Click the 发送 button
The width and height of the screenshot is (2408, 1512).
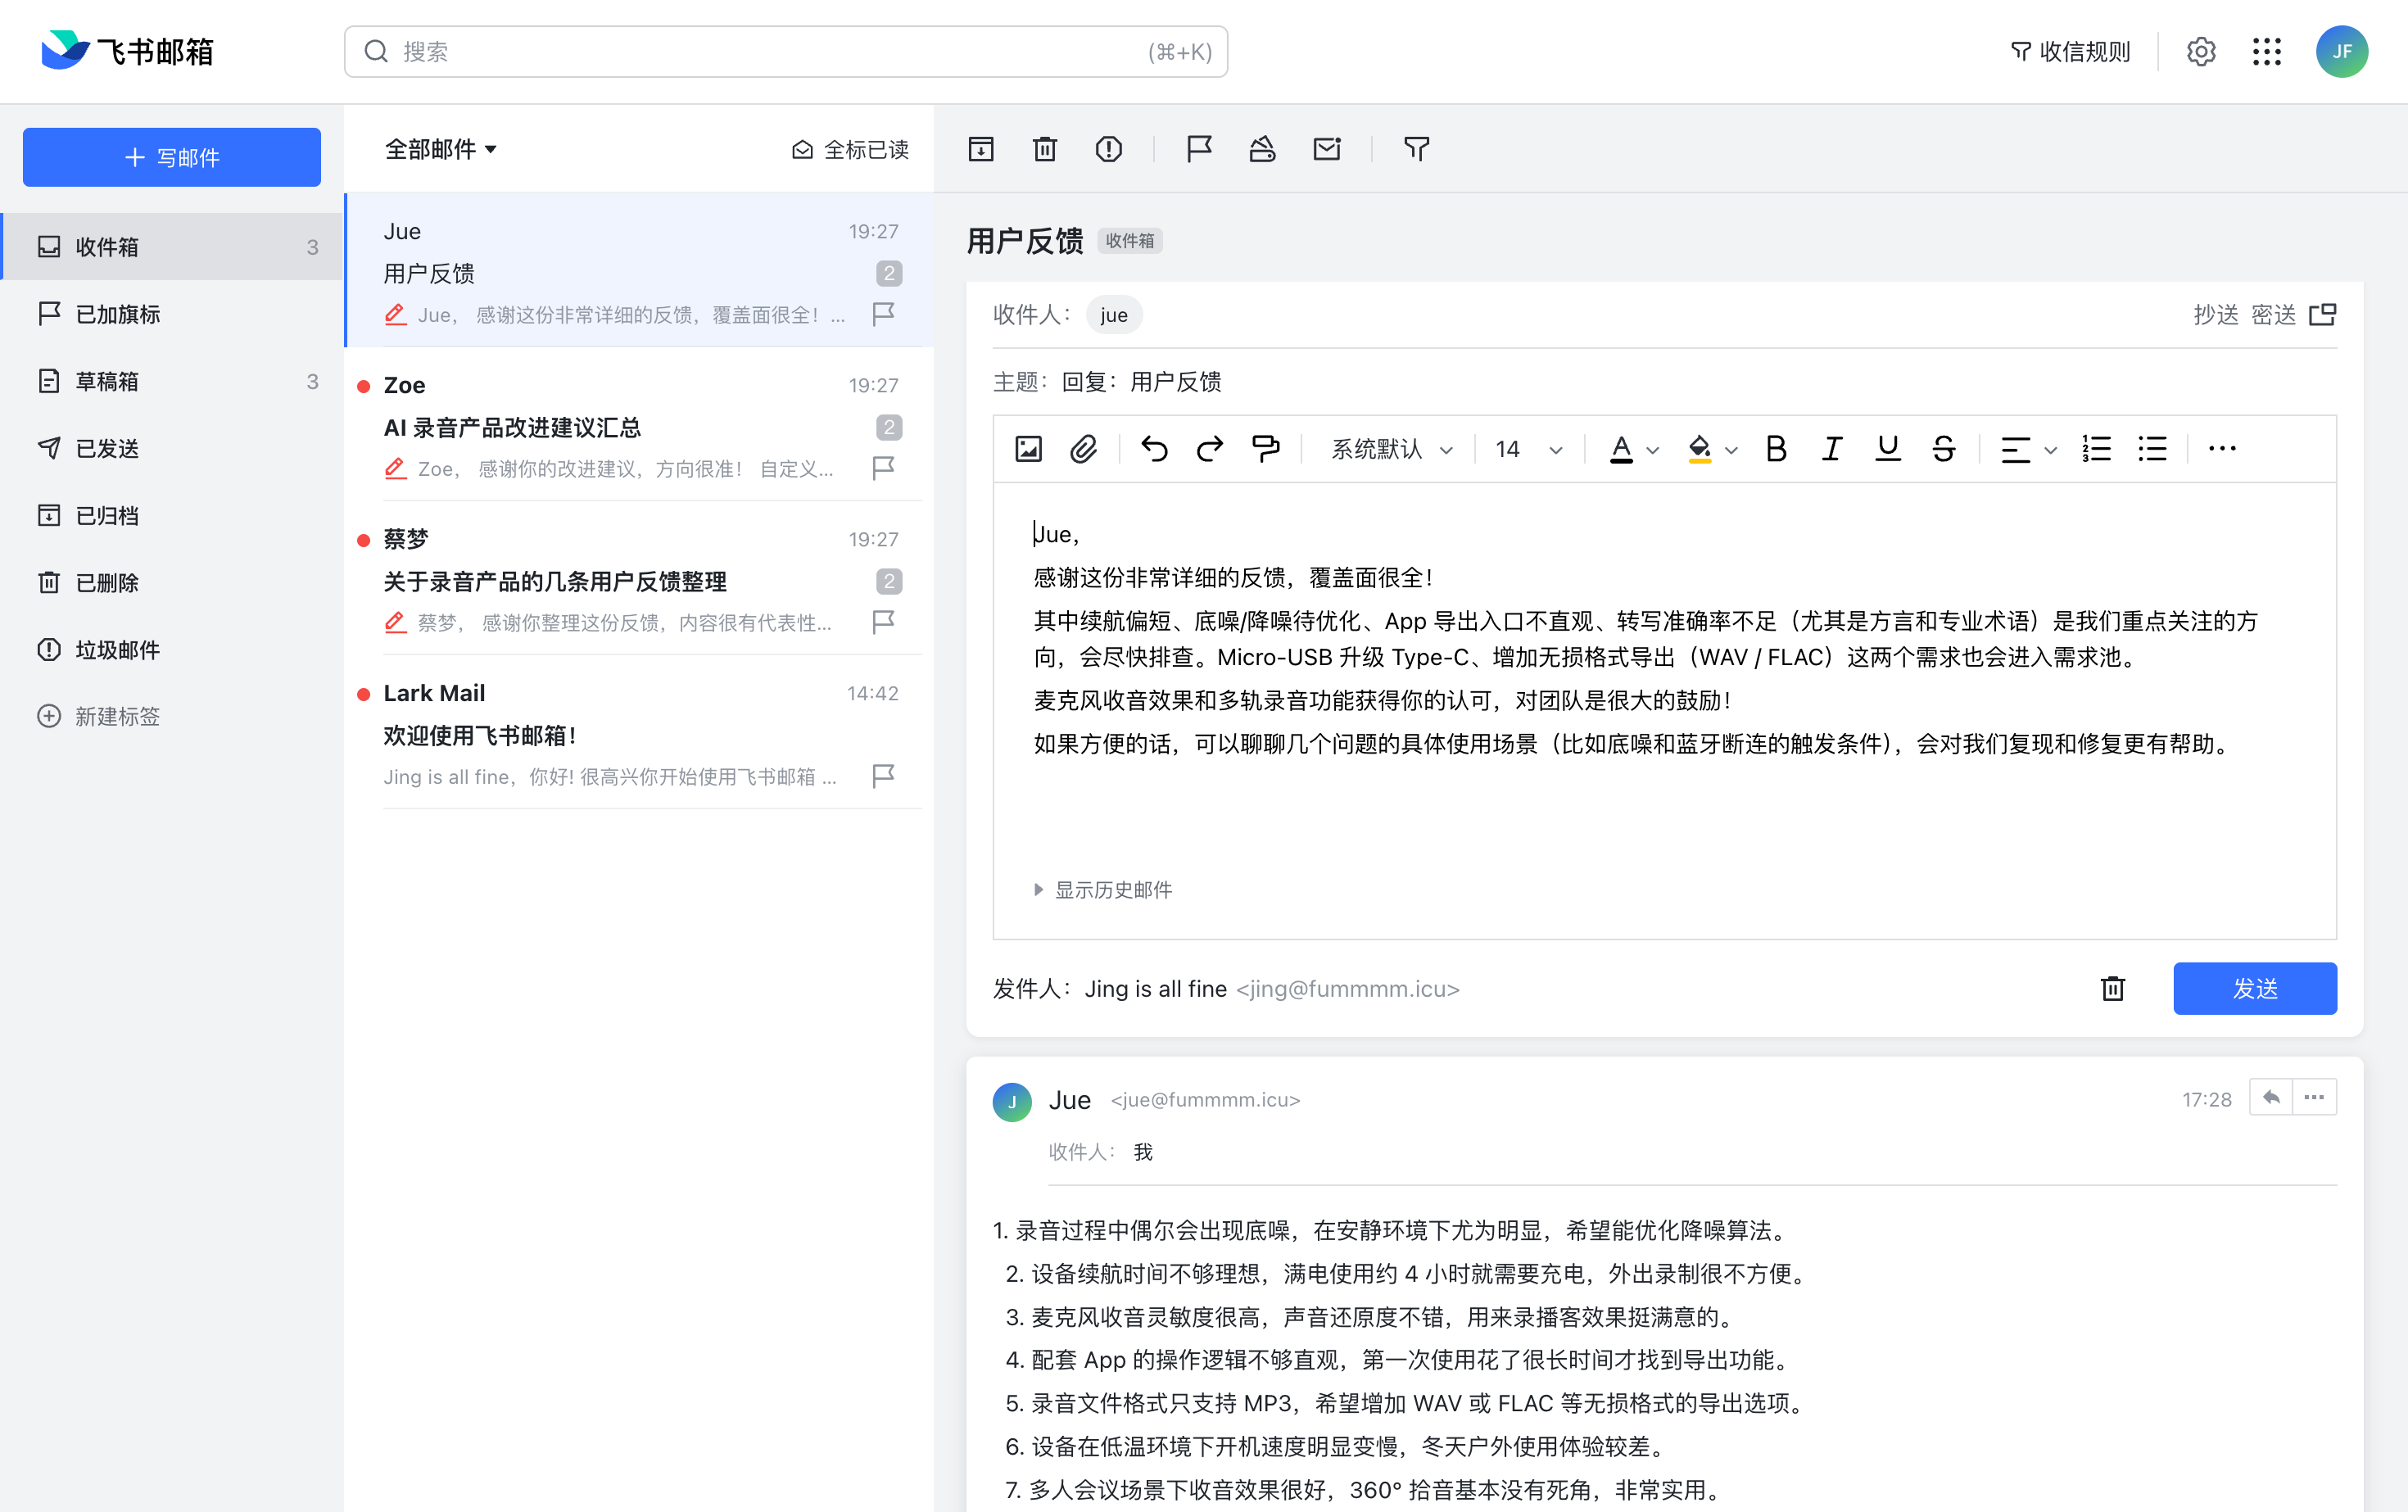tap(2254, 988)
